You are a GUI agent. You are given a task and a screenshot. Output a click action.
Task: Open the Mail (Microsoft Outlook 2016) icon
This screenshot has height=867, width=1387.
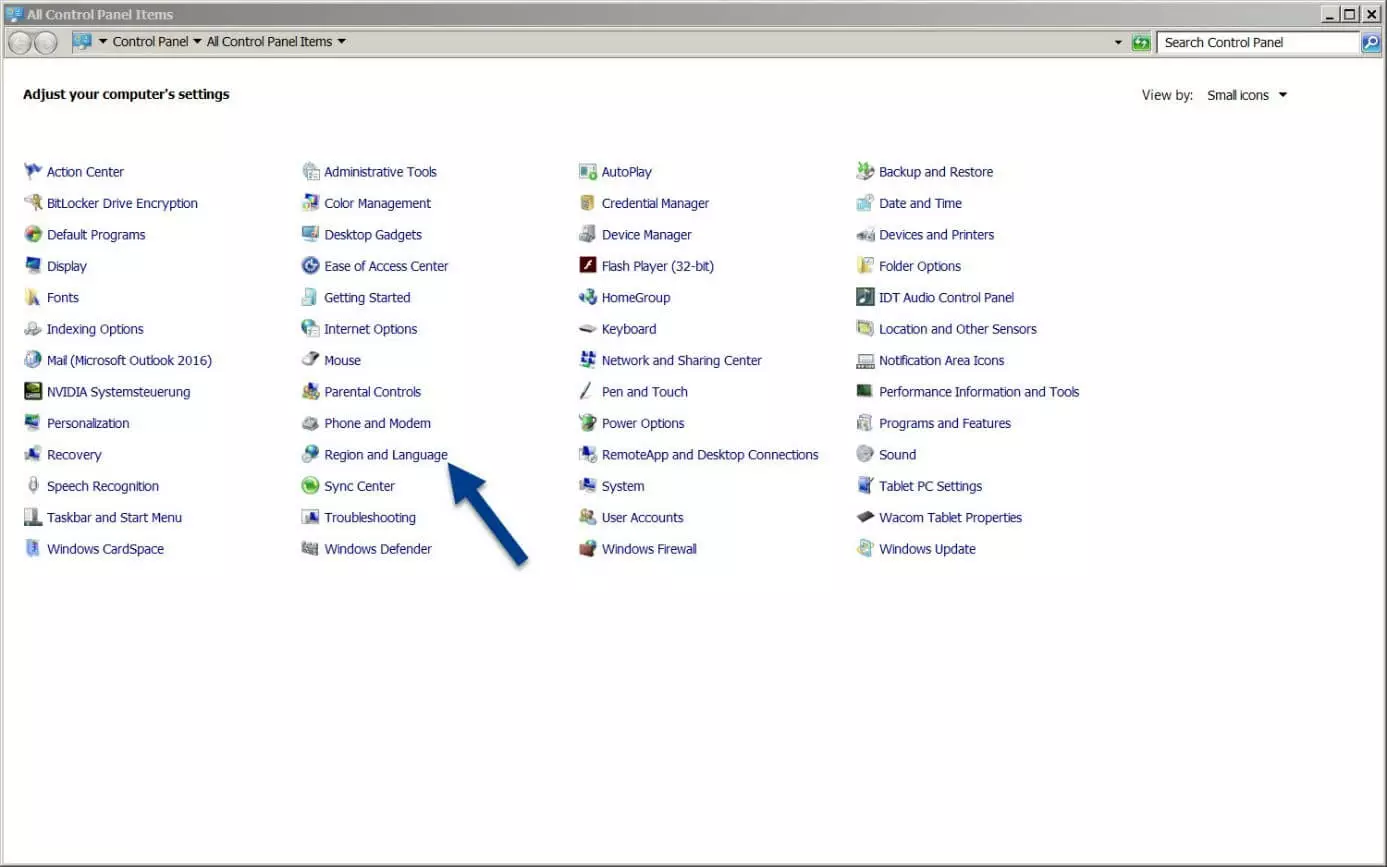coord(33,361)
